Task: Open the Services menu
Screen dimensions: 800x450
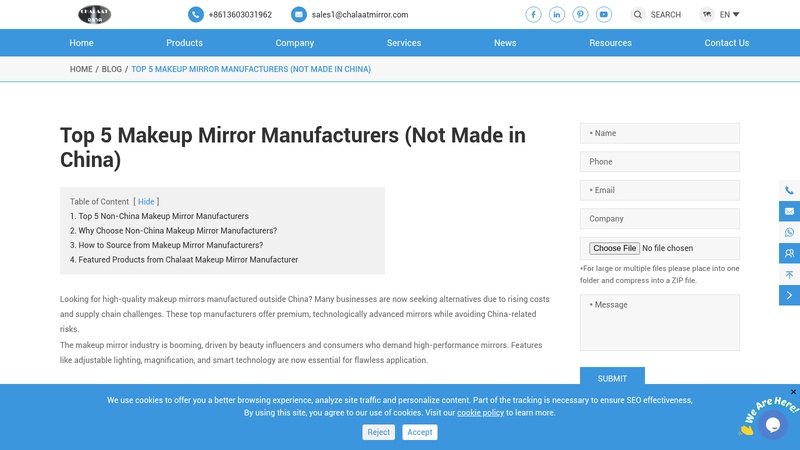Action: coord(404,43)
